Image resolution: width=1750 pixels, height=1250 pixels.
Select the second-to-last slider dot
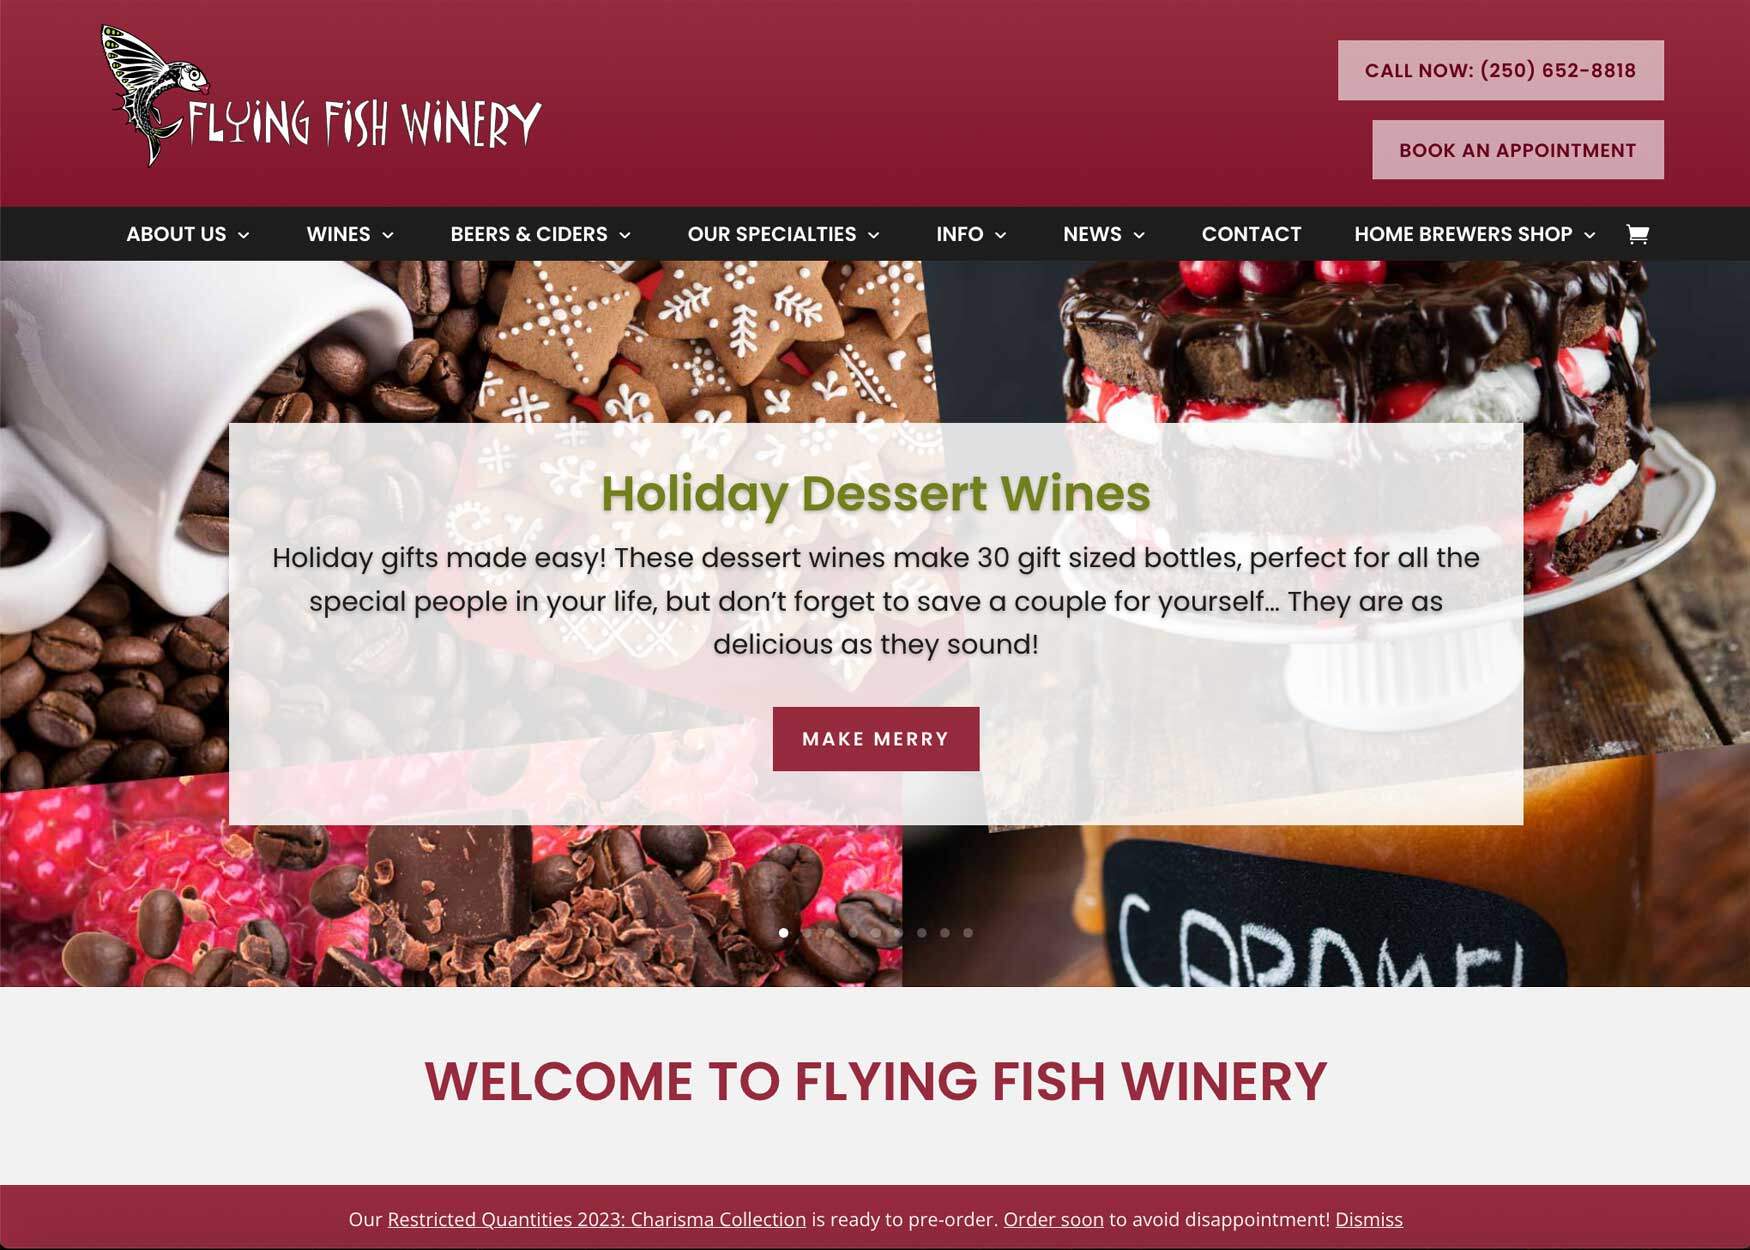(945, 933)
